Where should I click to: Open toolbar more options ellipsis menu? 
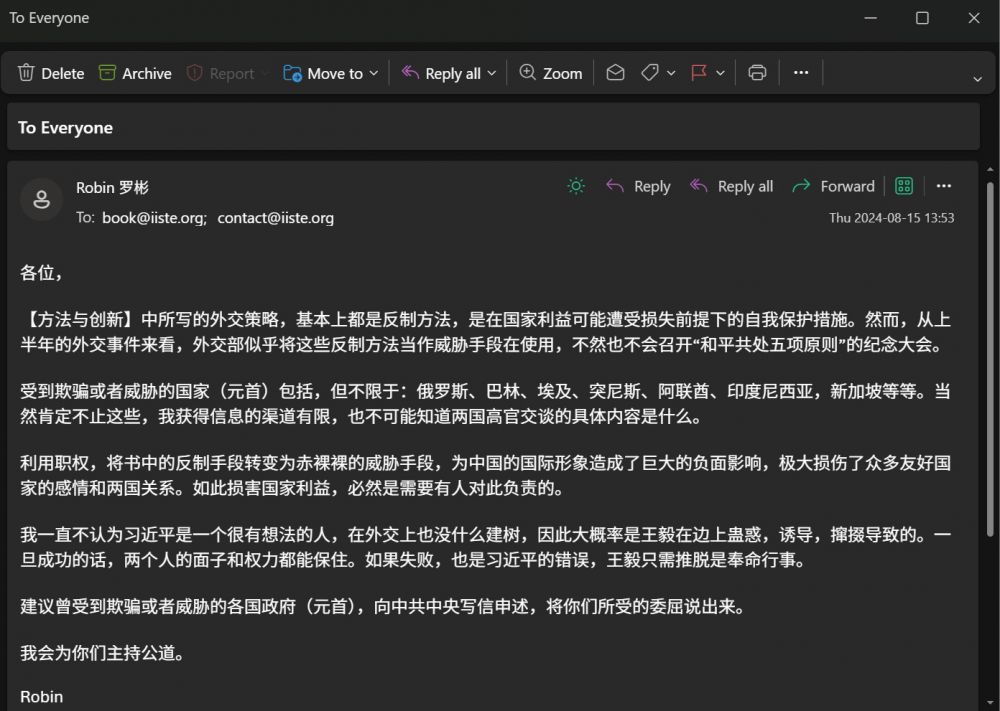point(801,73)
